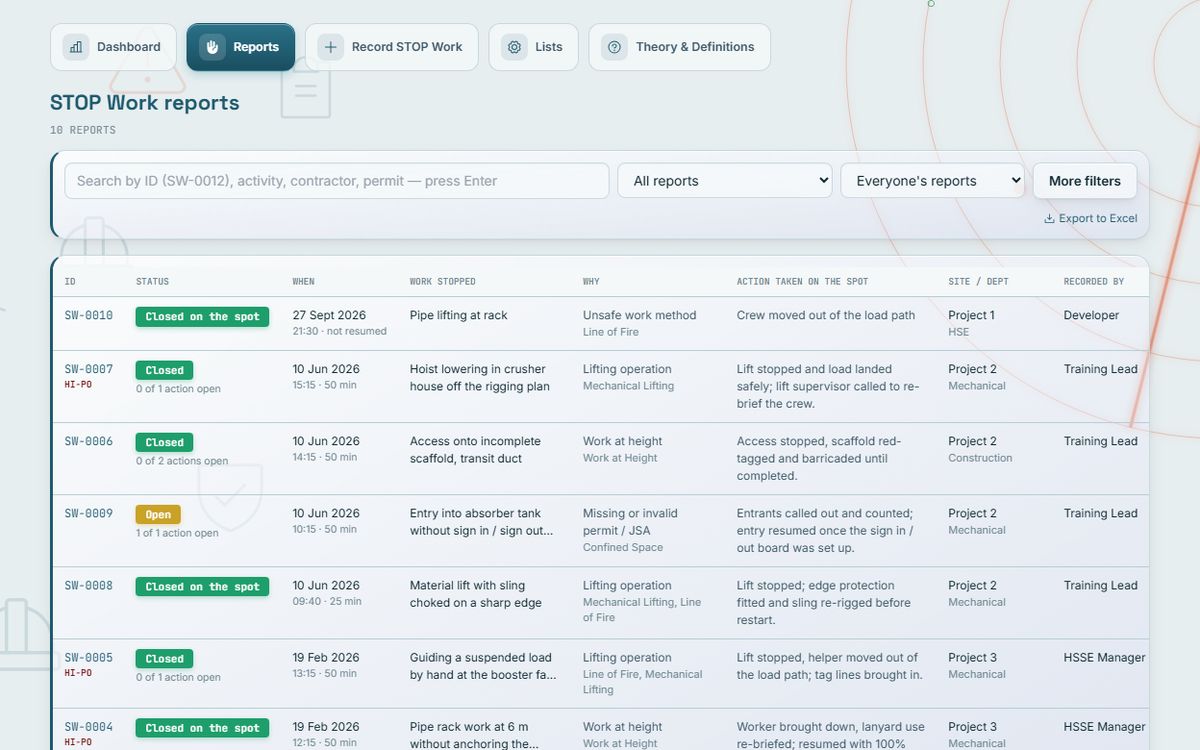Click 'Developer' in Recorded By column
Screen dimensions: 1200x750
pos(1091,315)
